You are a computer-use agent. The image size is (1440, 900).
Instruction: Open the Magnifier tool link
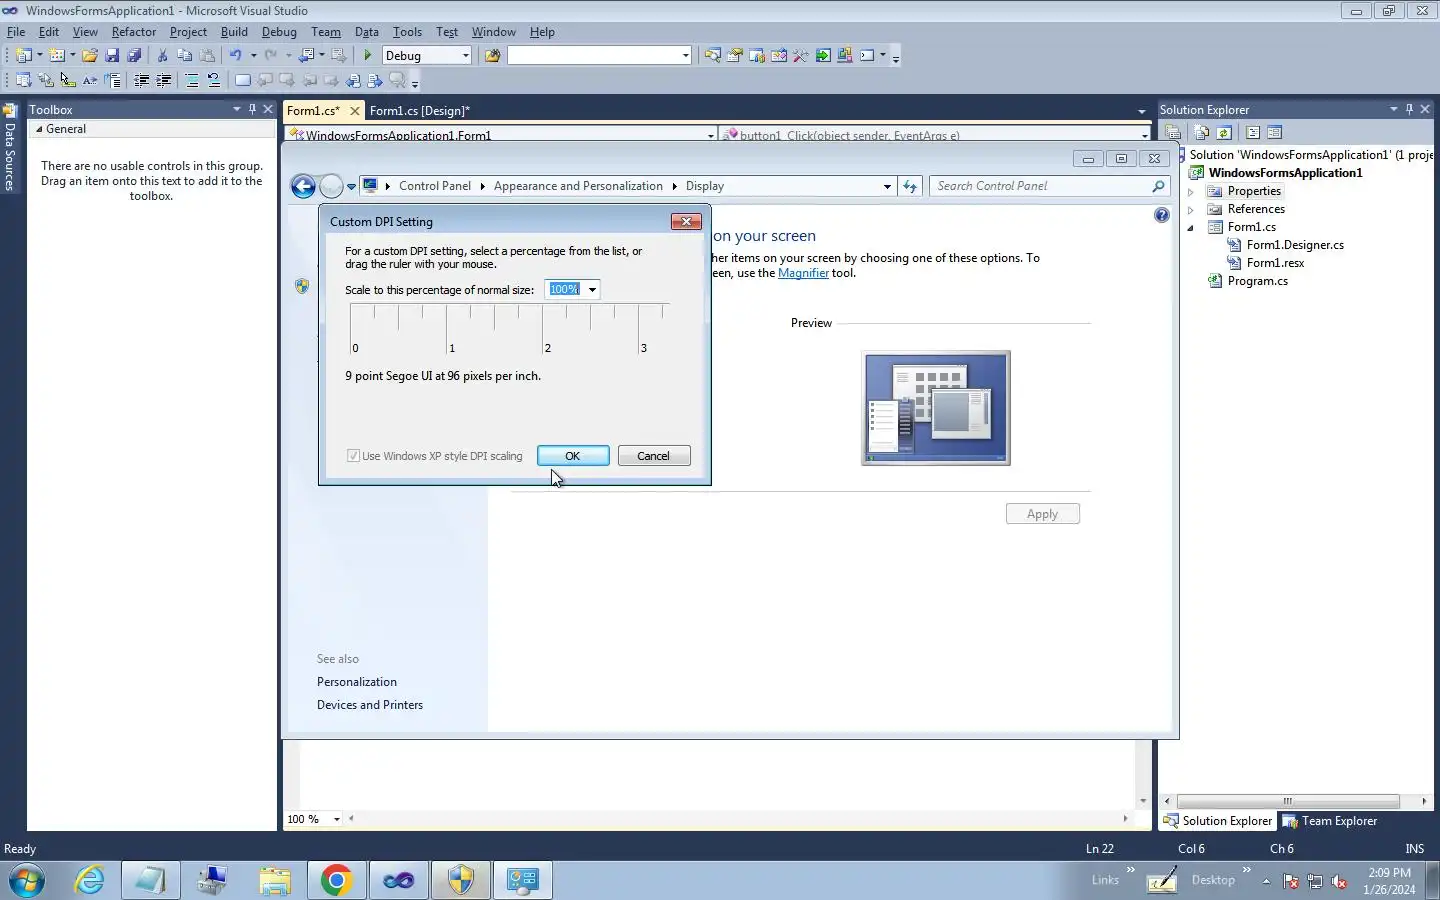803,273
